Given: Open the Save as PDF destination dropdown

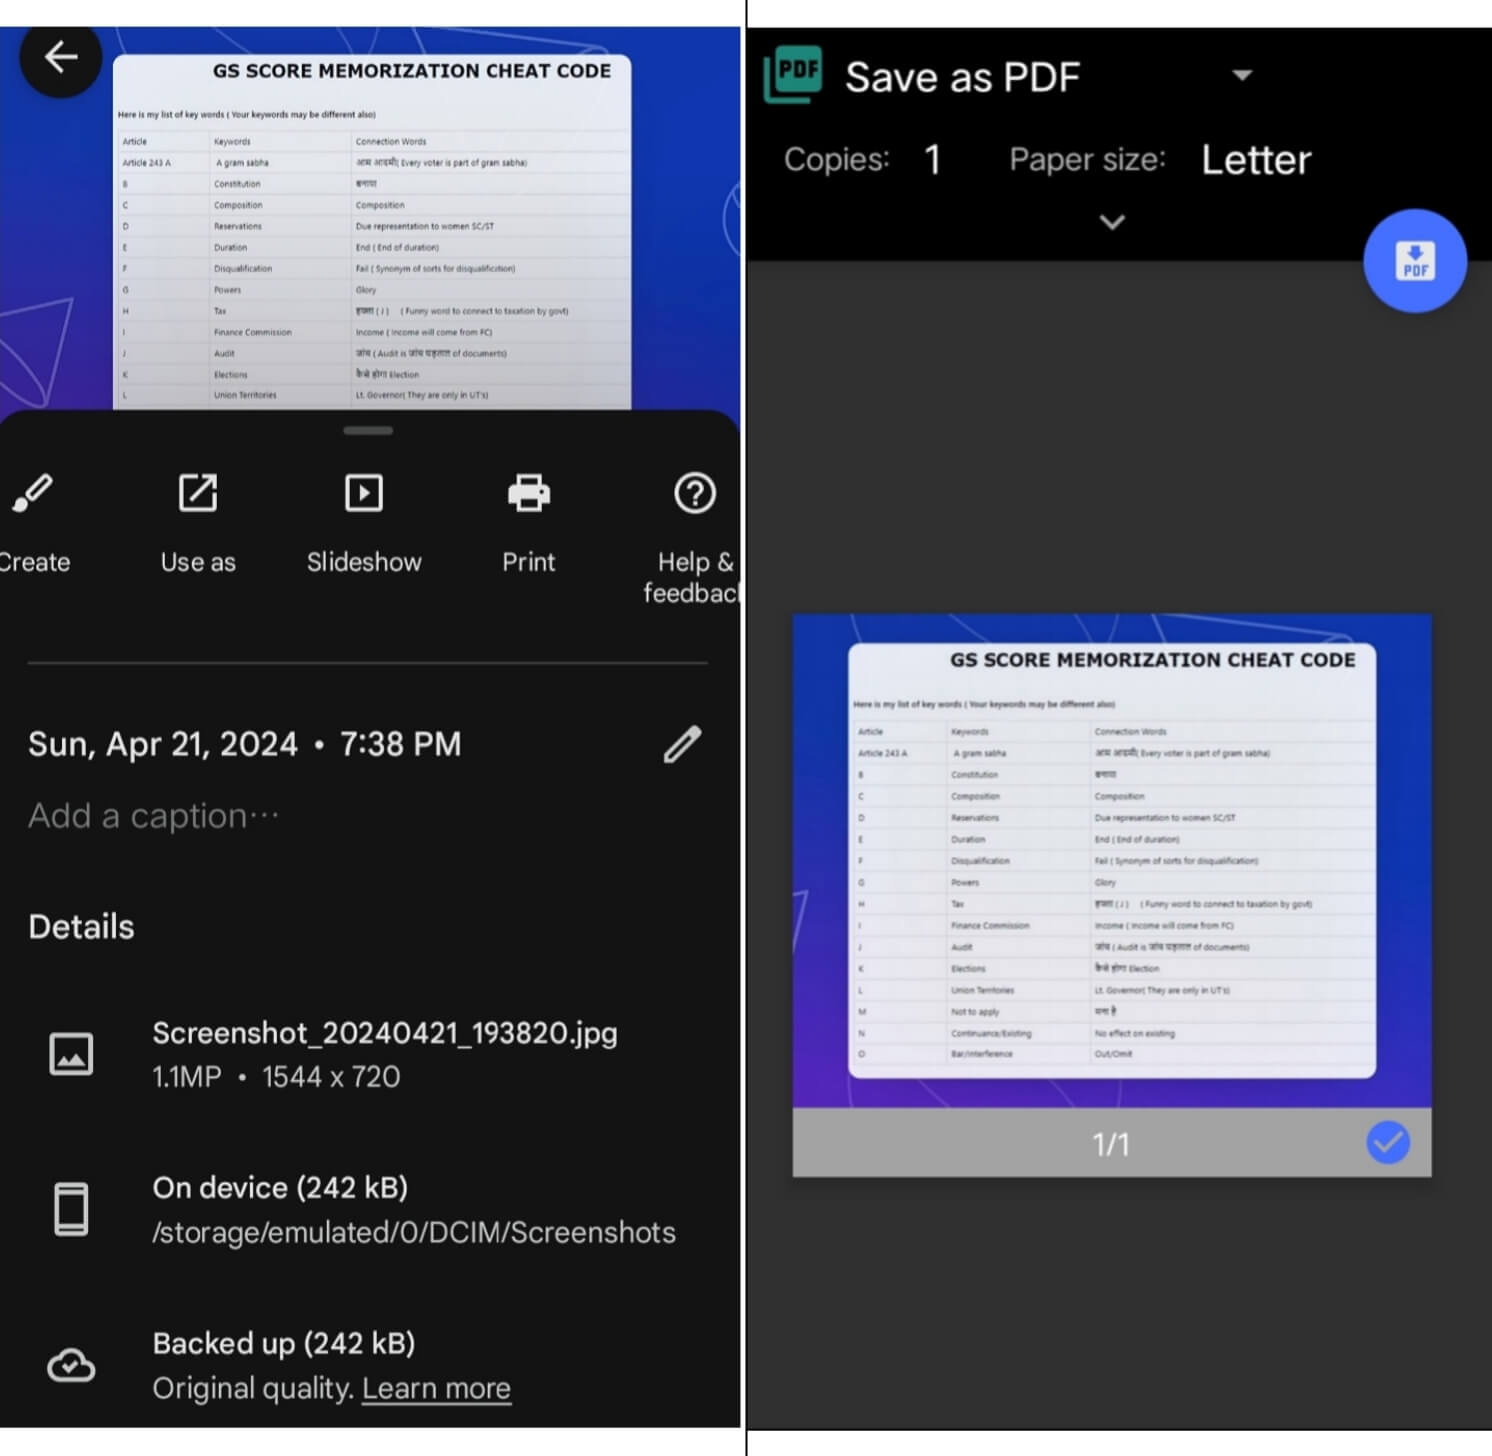Looking at the screenshot, I should coord(1241,75).
